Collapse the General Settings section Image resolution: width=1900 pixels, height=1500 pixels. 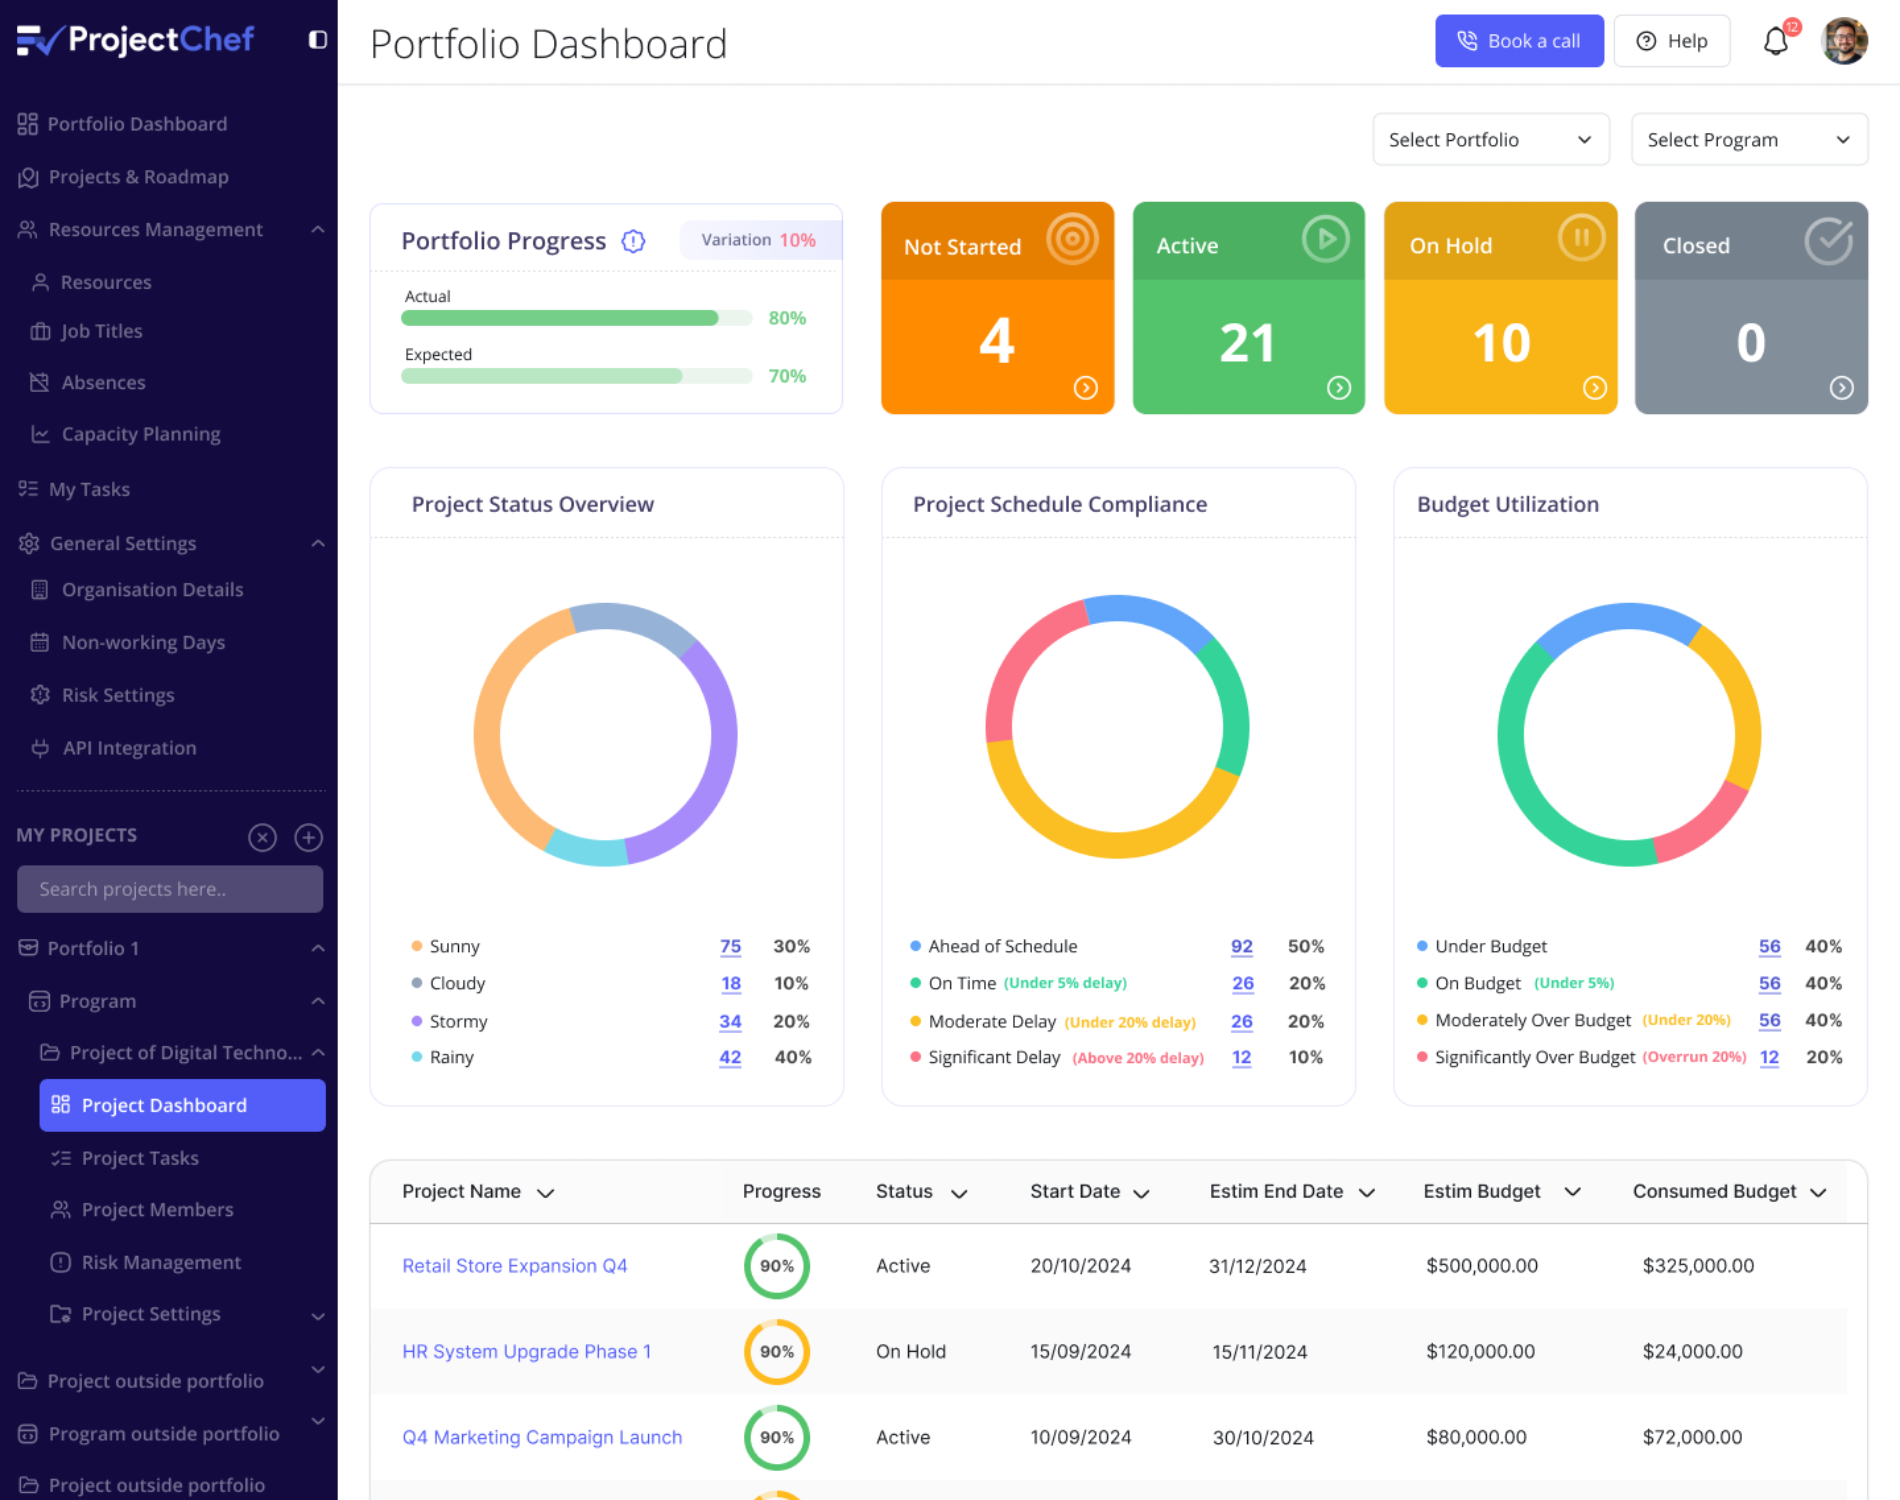pos(318,544)
